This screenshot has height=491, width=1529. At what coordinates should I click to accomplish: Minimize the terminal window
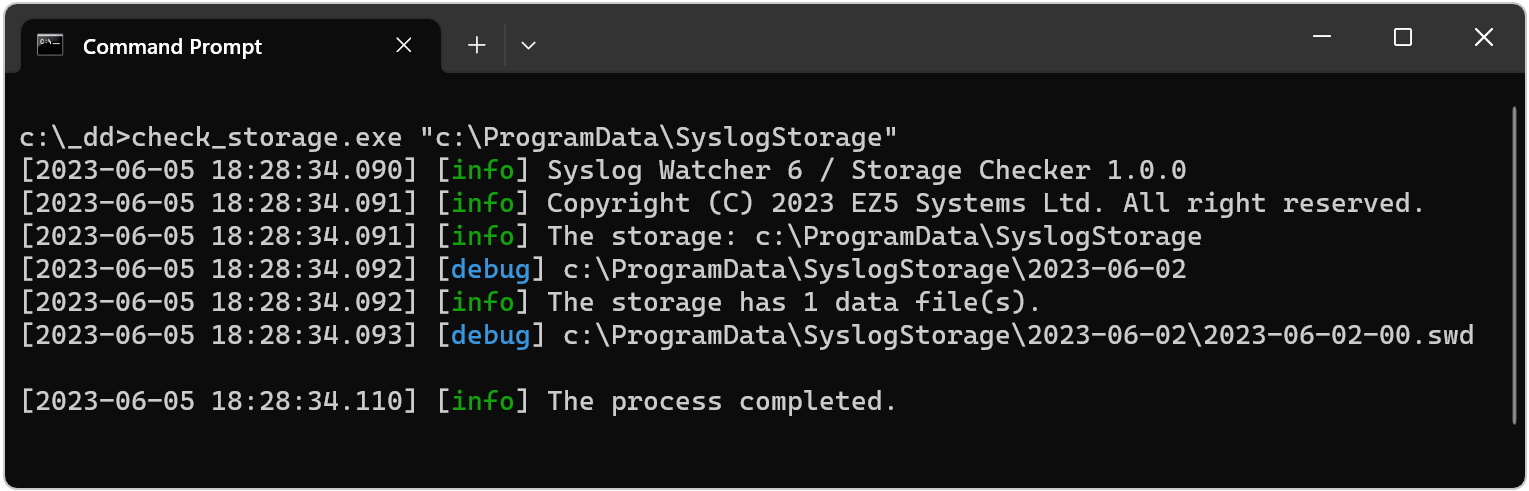[x=1323, y=38]
